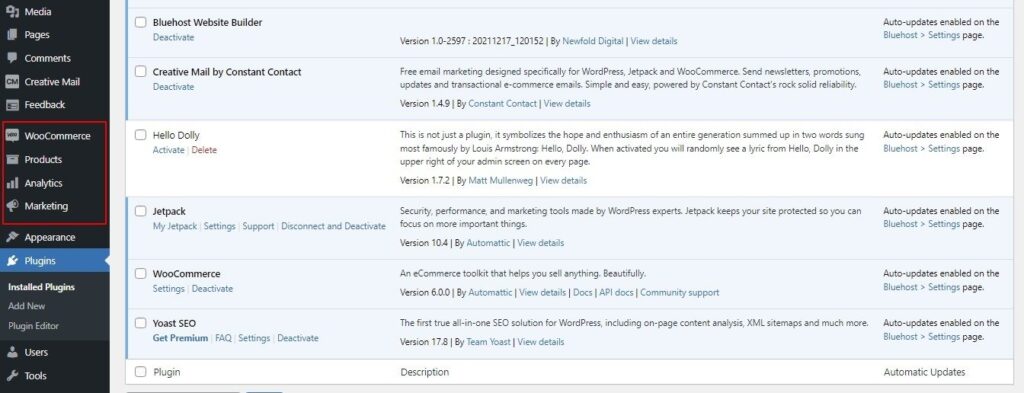Image resolution: width=1024 pixels, height=393 pixels.
Task: Open the Newfold Digital author link
Action: (x=593, y=41)
